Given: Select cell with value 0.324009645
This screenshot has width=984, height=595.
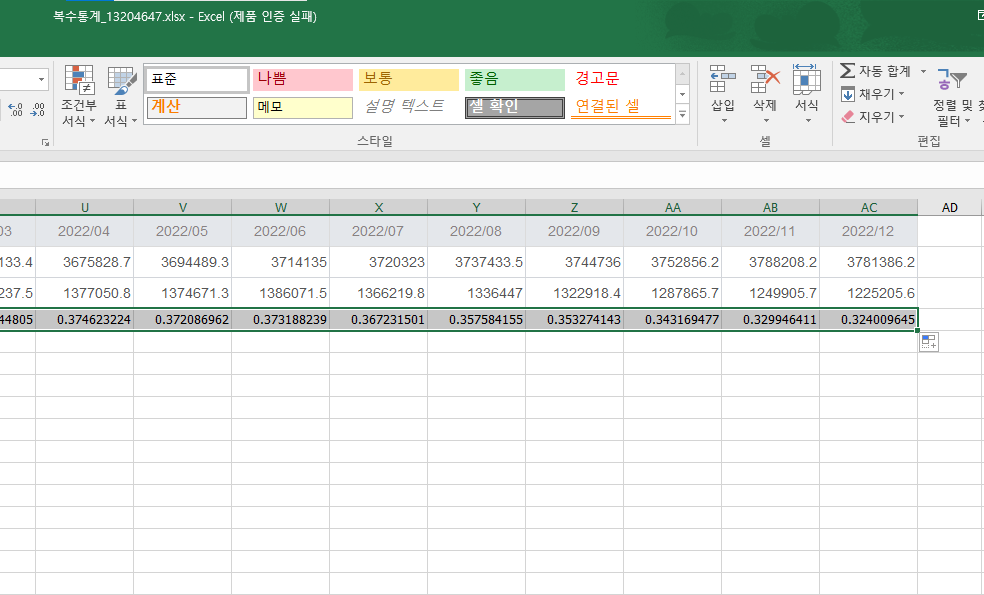Looking at the screenshot, I should [869, 319].
